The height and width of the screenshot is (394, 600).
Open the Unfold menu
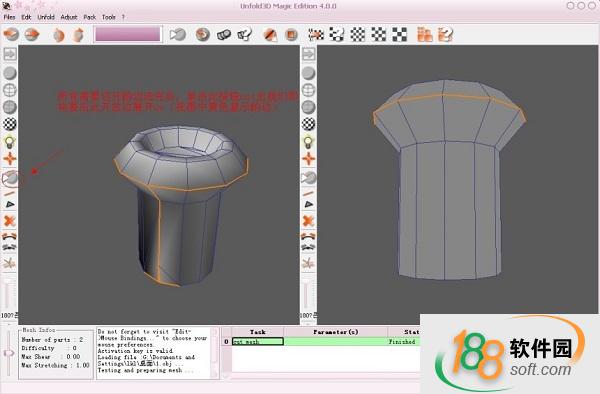(46, 17)
